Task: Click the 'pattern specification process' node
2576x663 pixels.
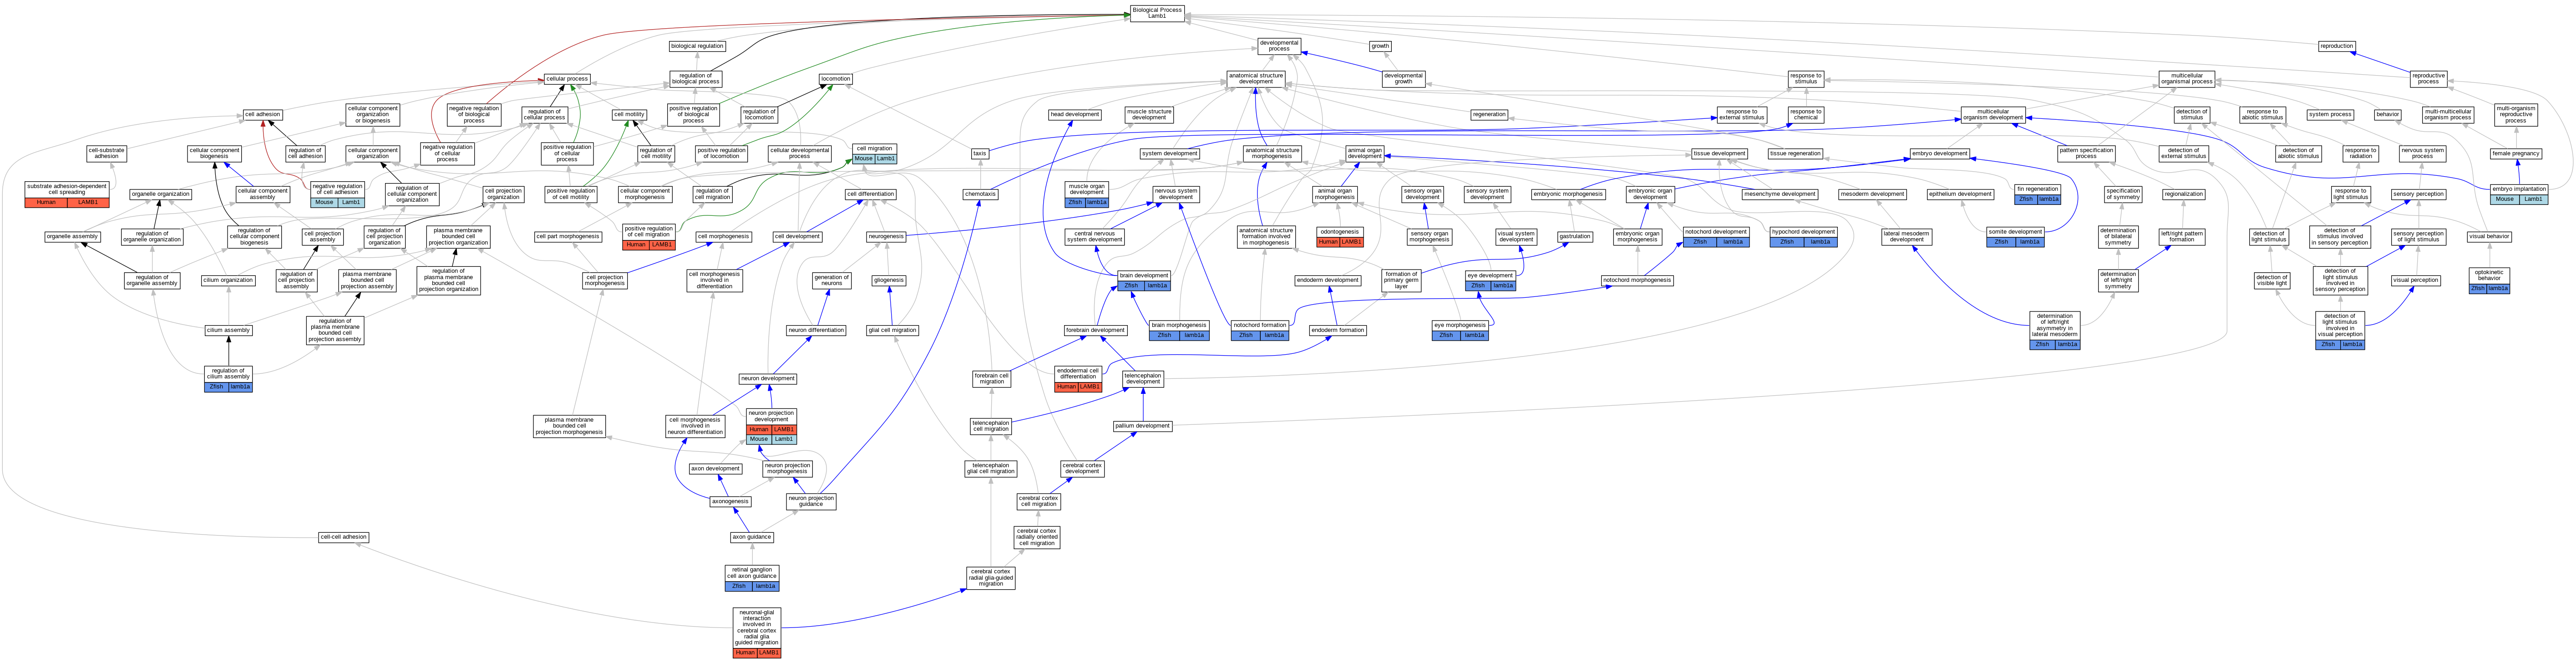Action: (2086, 154)
